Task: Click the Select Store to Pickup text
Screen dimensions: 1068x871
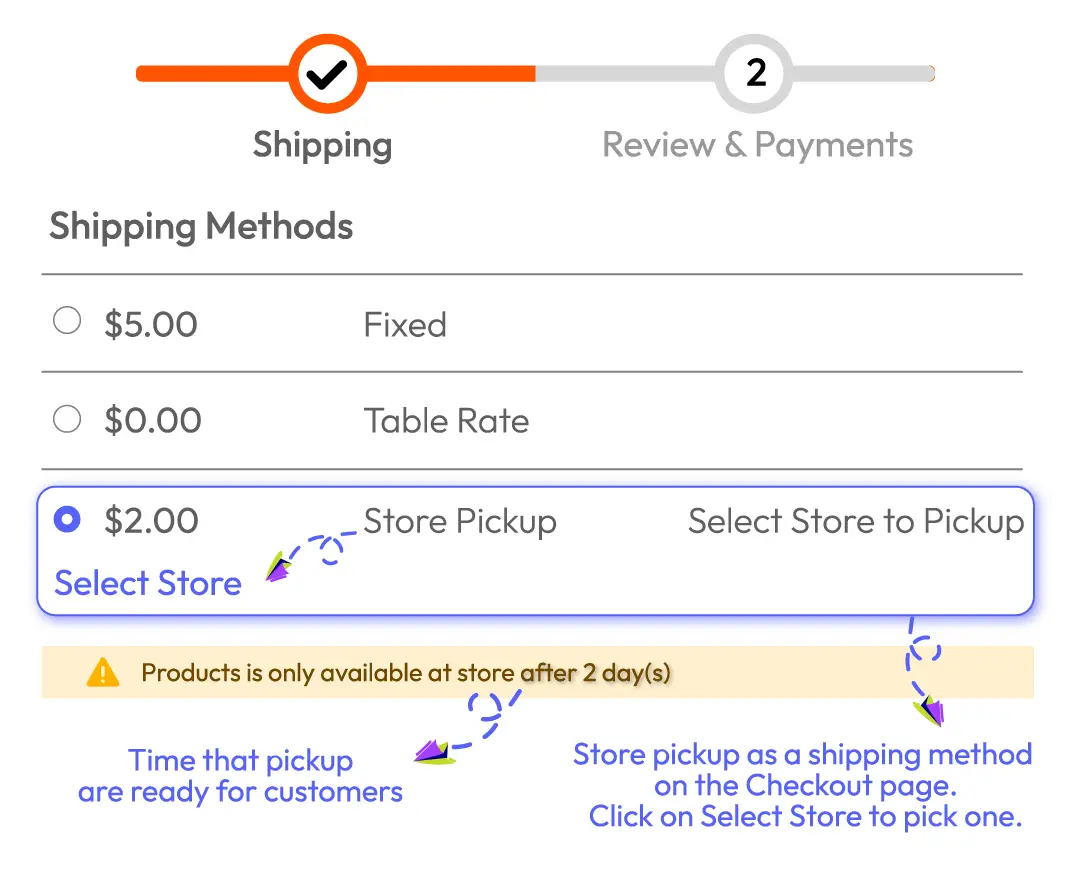Action: [855, 520]
